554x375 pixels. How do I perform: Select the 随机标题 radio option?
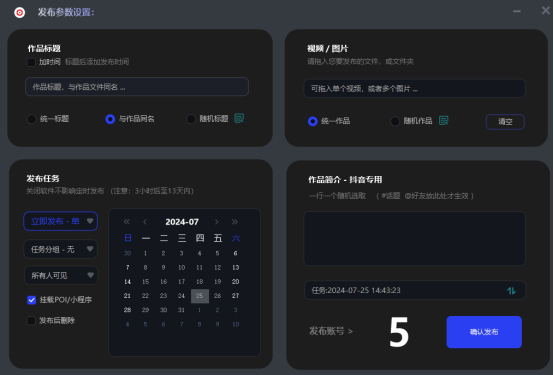pyautogui.click(x=191, y=119)
